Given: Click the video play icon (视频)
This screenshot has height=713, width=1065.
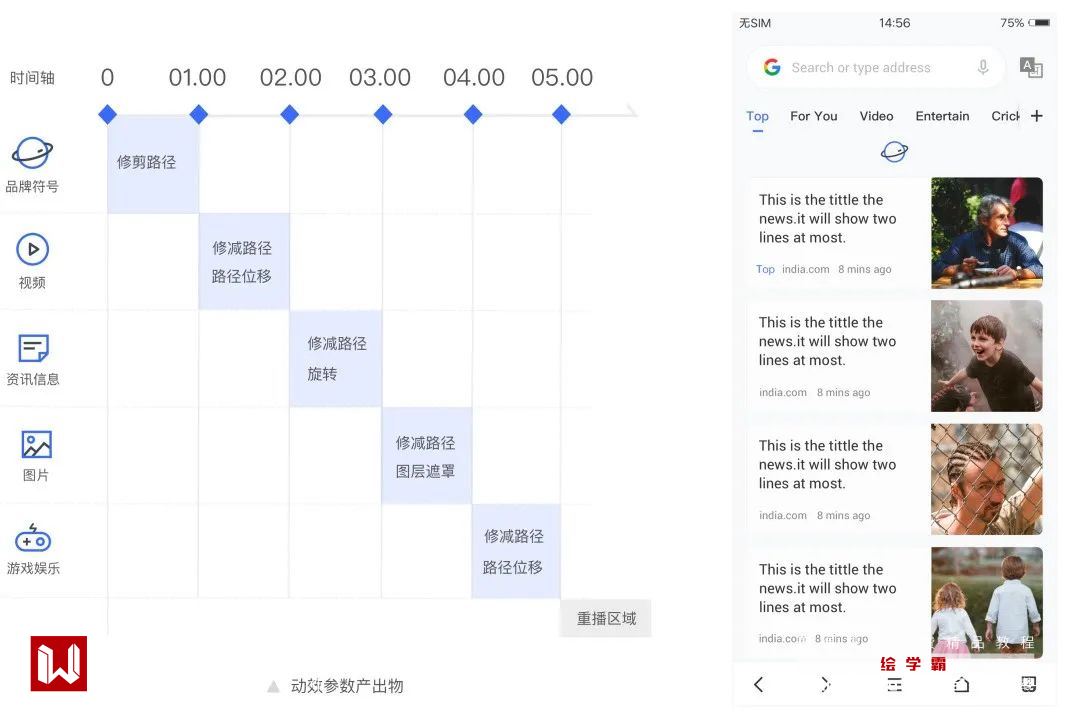Looking at the screenshot, I should [32, 250].
